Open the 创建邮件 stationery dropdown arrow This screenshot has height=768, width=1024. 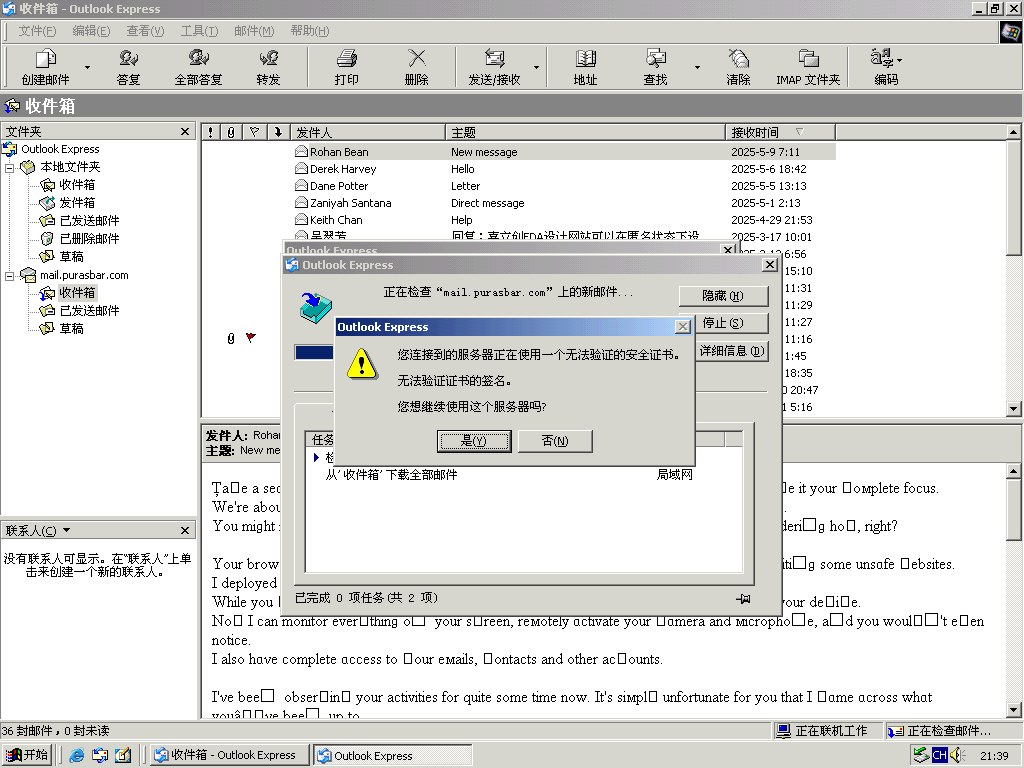(88, 67)
